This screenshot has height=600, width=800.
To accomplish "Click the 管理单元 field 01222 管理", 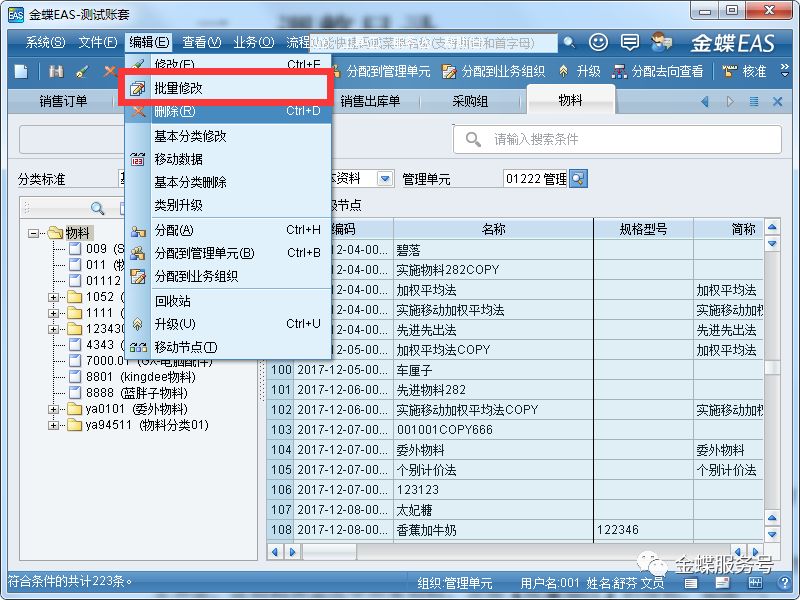I will pos(535,179).
